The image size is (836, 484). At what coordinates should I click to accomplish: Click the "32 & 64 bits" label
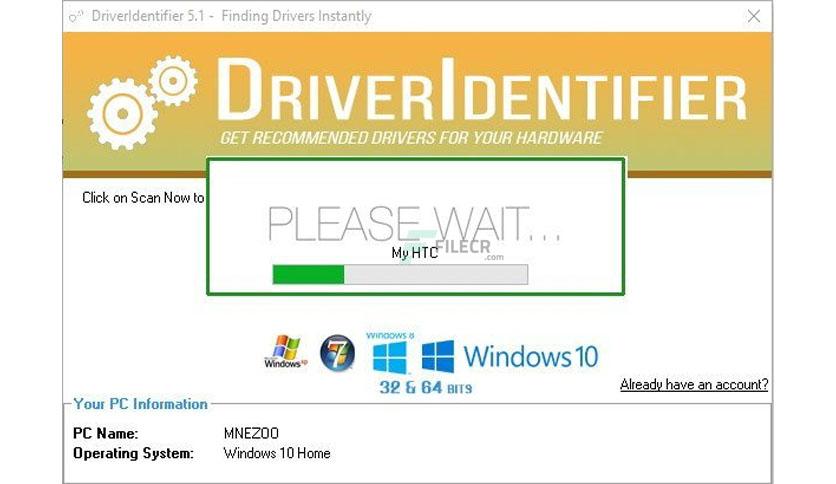point(426,388)
